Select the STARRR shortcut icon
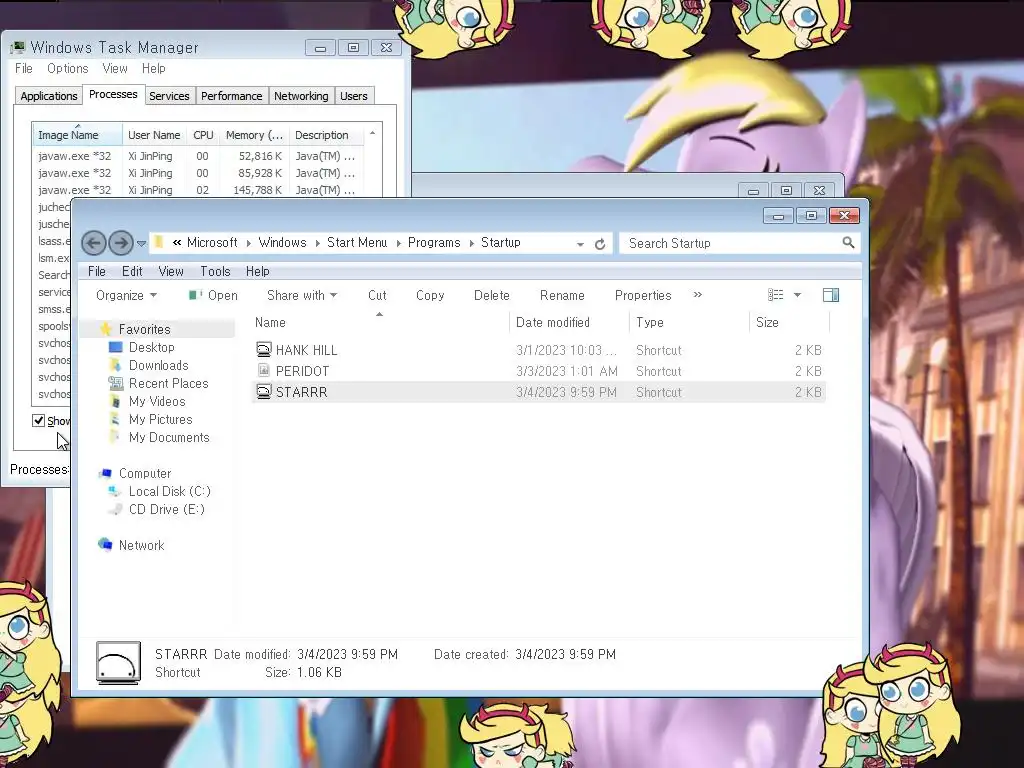 263,392
